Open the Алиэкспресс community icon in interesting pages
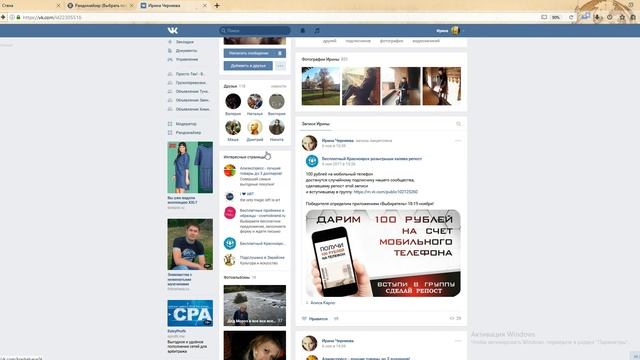This screenshot has width=640, height=360. (230, 171)
